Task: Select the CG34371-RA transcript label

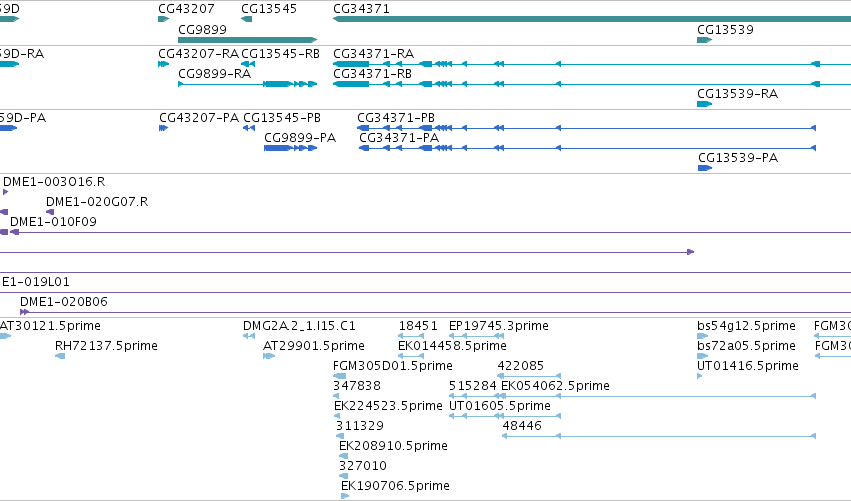Action: [373, 54]
